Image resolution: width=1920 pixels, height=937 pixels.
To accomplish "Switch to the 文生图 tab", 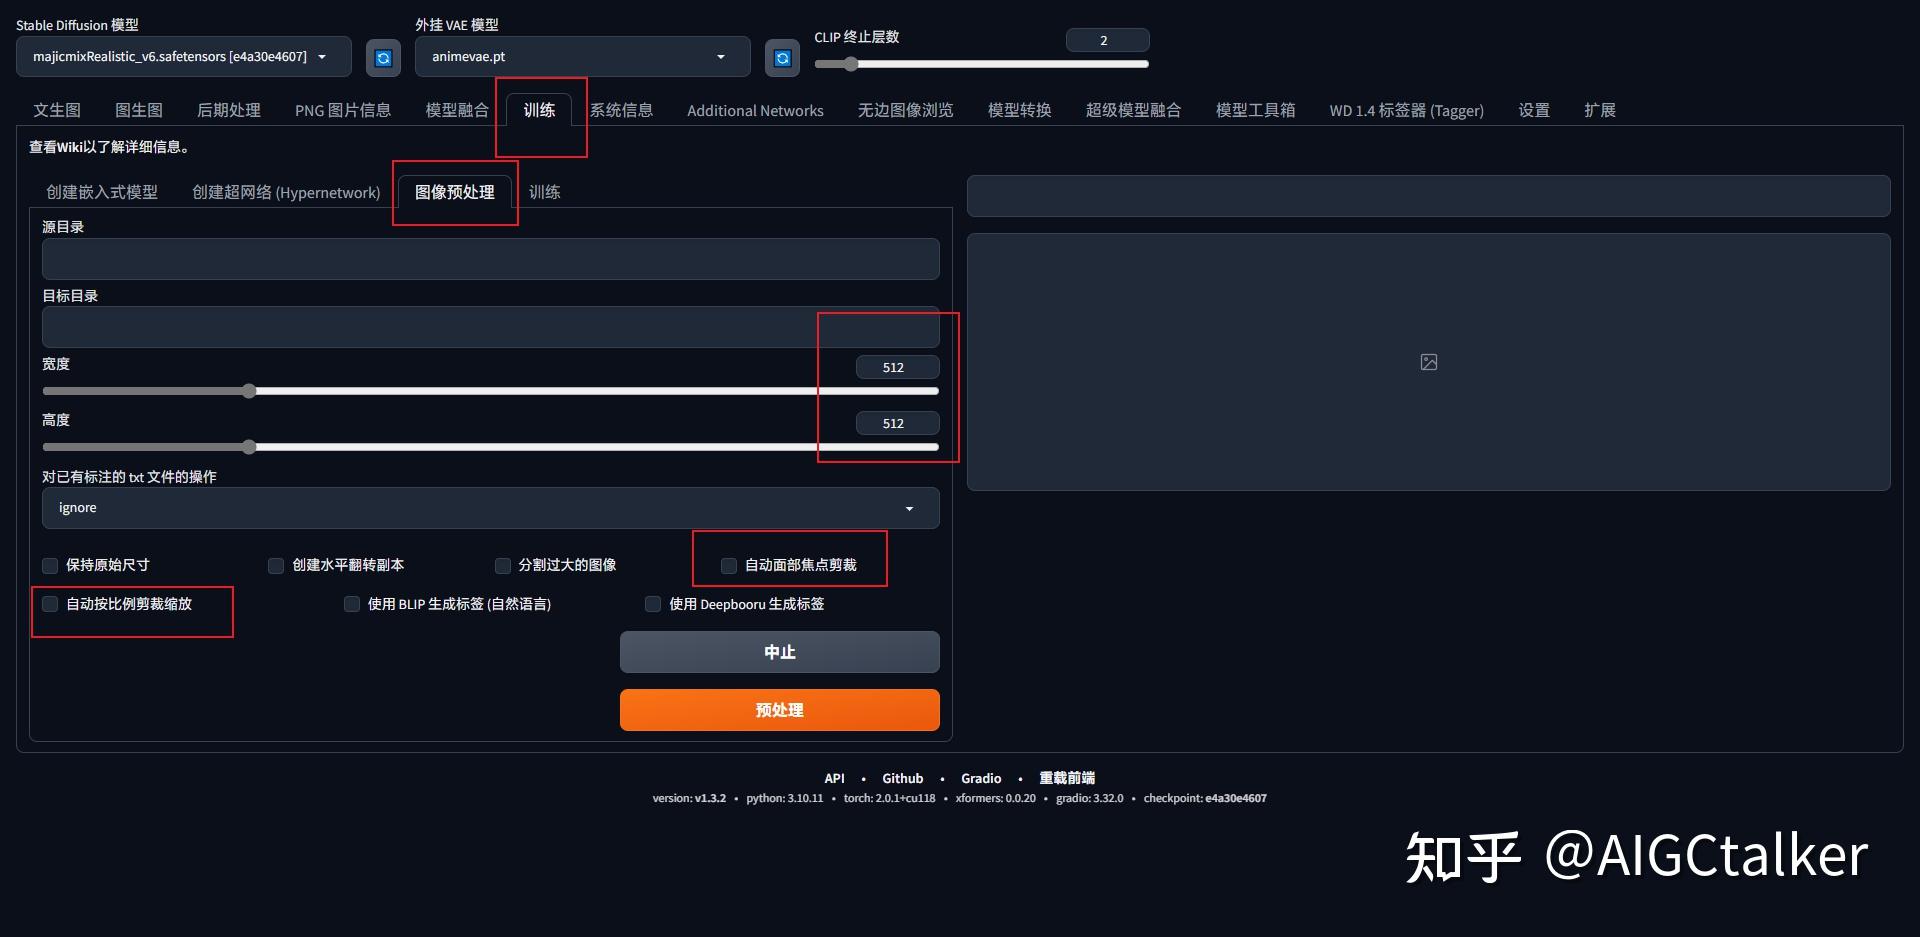I will point(56,110).
